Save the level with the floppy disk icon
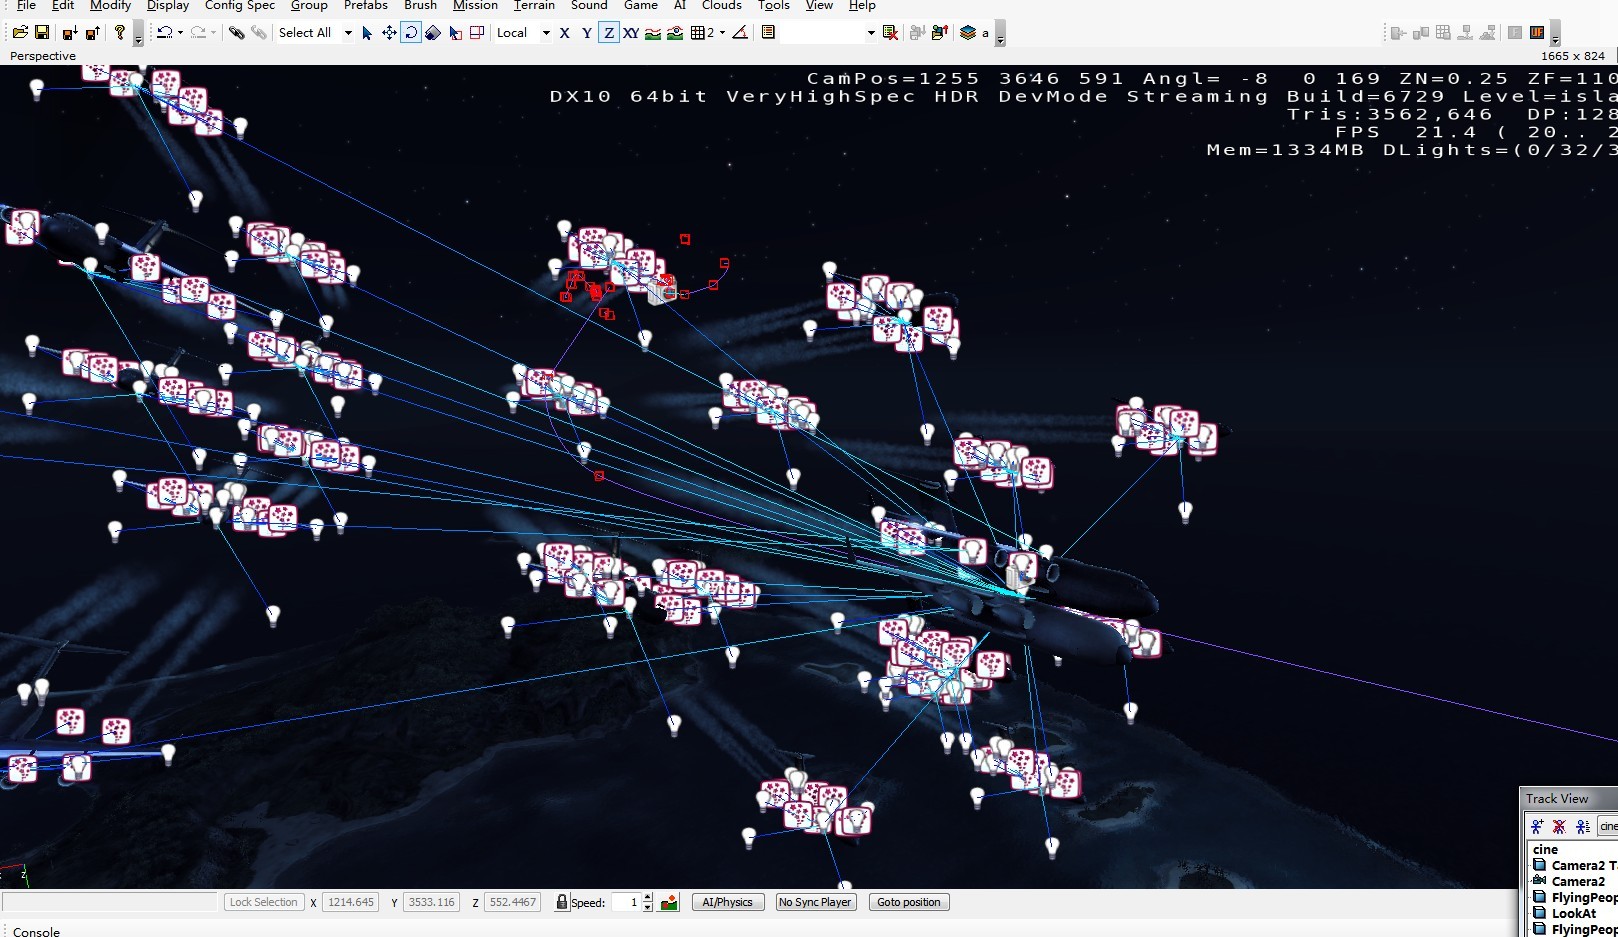 pos(42,33)
